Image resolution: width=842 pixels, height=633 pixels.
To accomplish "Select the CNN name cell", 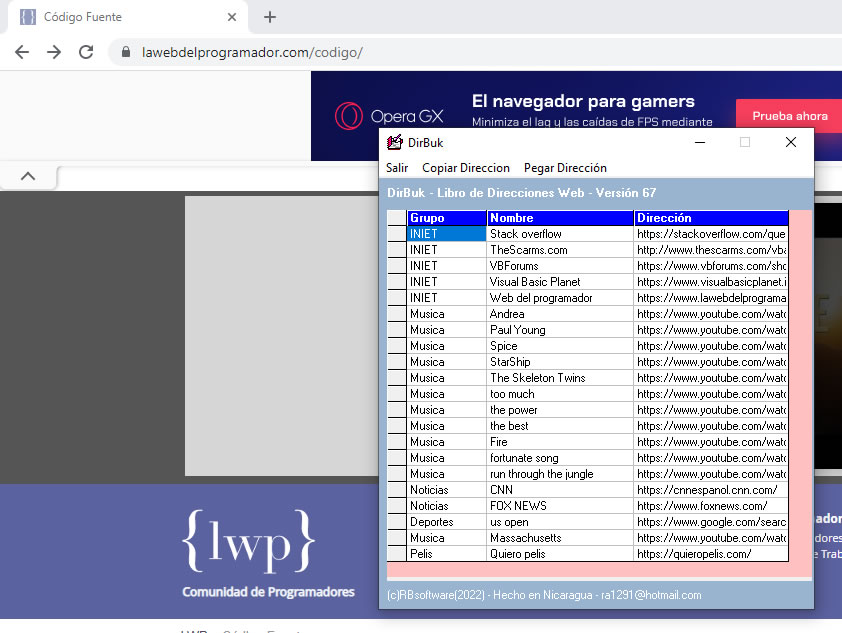I will (561, 490).
